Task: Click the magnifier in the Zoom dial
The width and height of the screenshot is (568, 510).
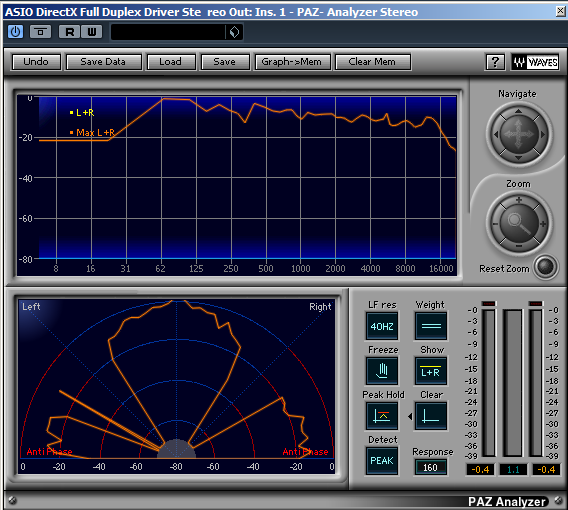Action: [519, 223]
